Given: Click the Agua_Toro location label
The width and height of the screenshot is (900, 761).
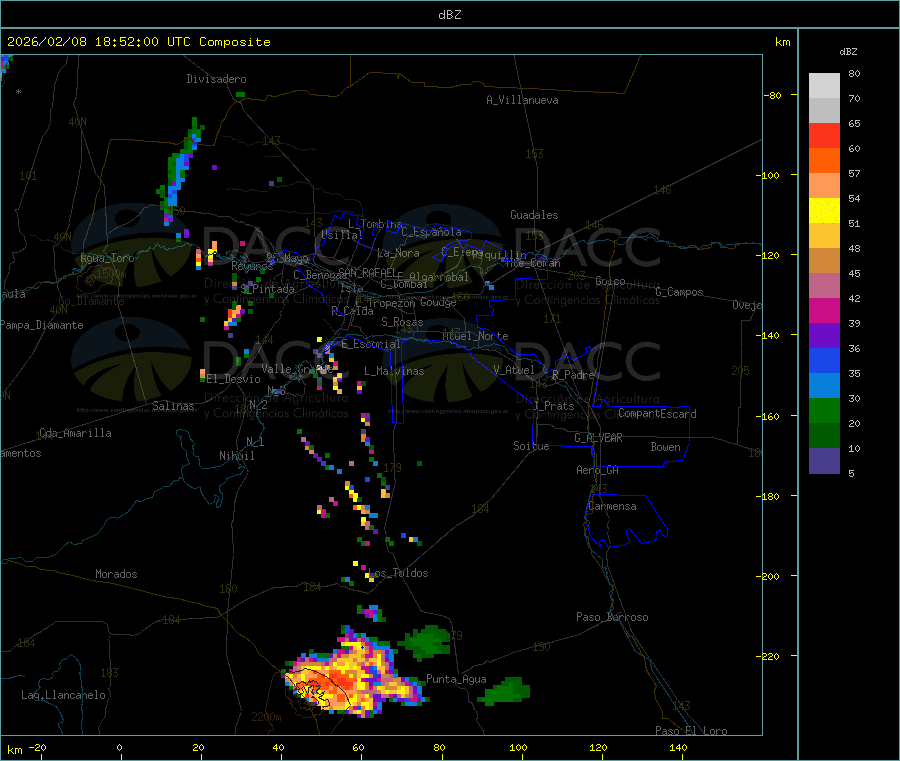Looking at the screenshot, I should click(x=107, y=258).
